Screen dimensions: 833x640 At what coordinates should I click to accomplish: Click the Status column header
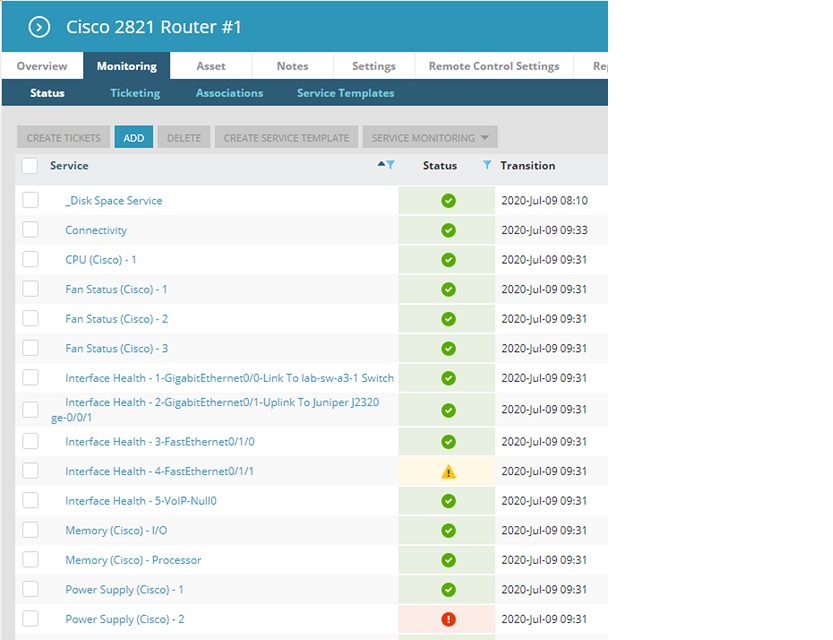[440, 166]
